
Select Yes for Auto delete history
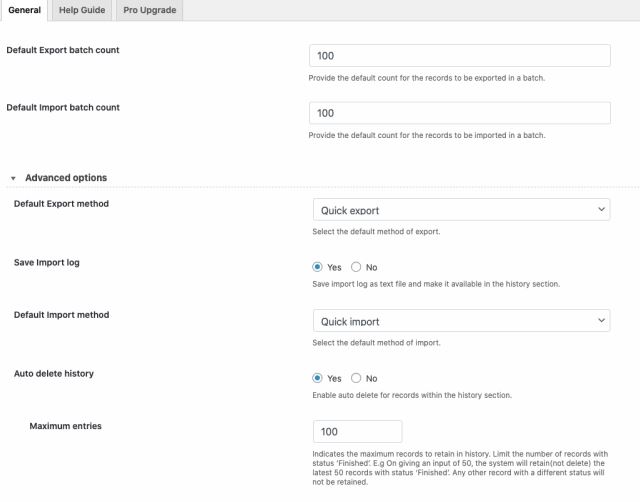(317, 378)
